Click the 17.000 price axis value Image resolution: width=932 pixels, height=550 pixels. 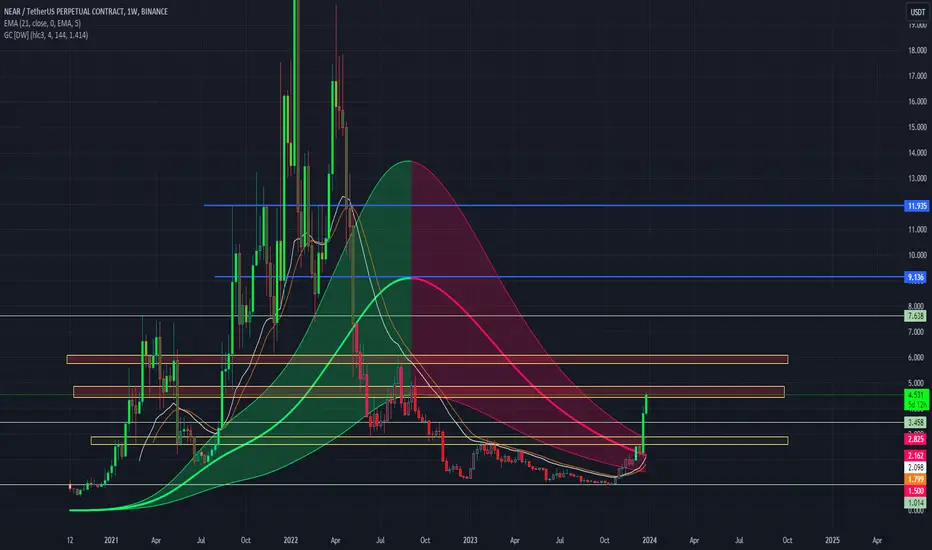(x=917, y=76)
